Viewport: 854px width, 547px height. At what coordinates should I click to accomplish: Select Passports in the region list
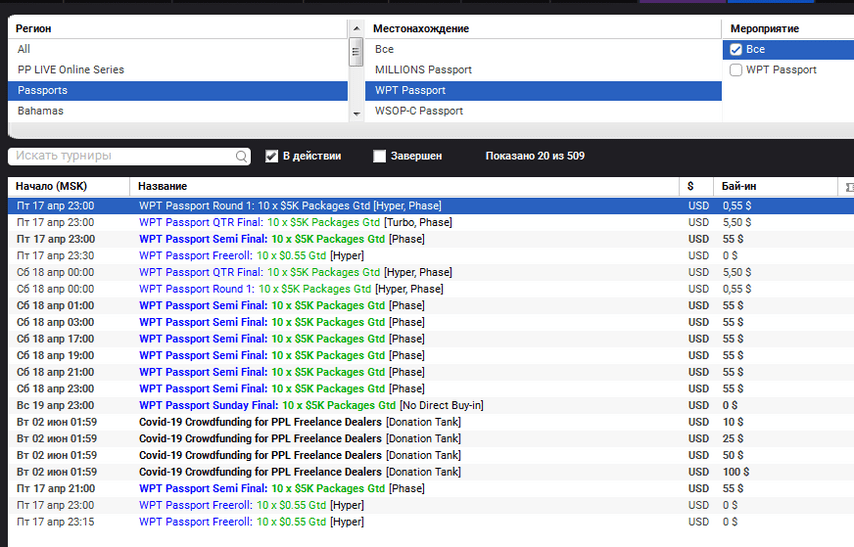[x=178, y=90]
